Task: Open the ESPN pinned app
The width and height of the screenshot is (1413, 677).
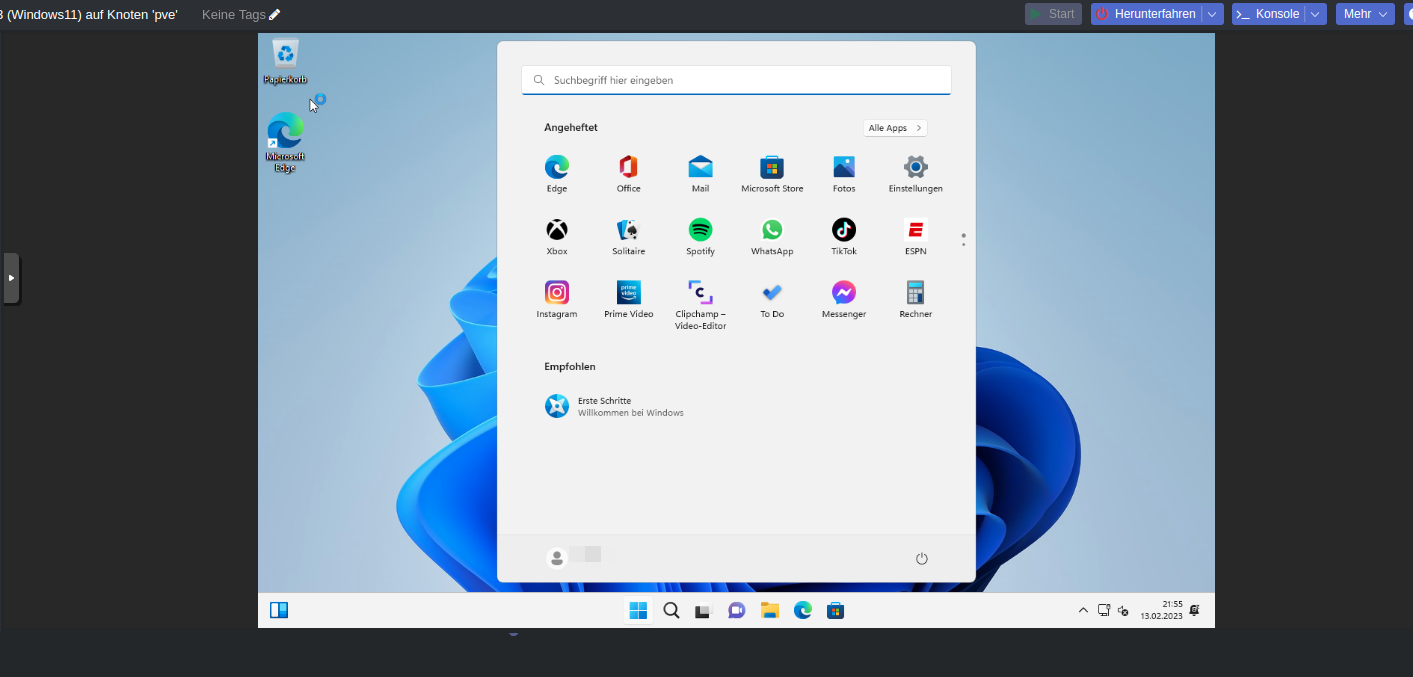Action: click(916, 237)
